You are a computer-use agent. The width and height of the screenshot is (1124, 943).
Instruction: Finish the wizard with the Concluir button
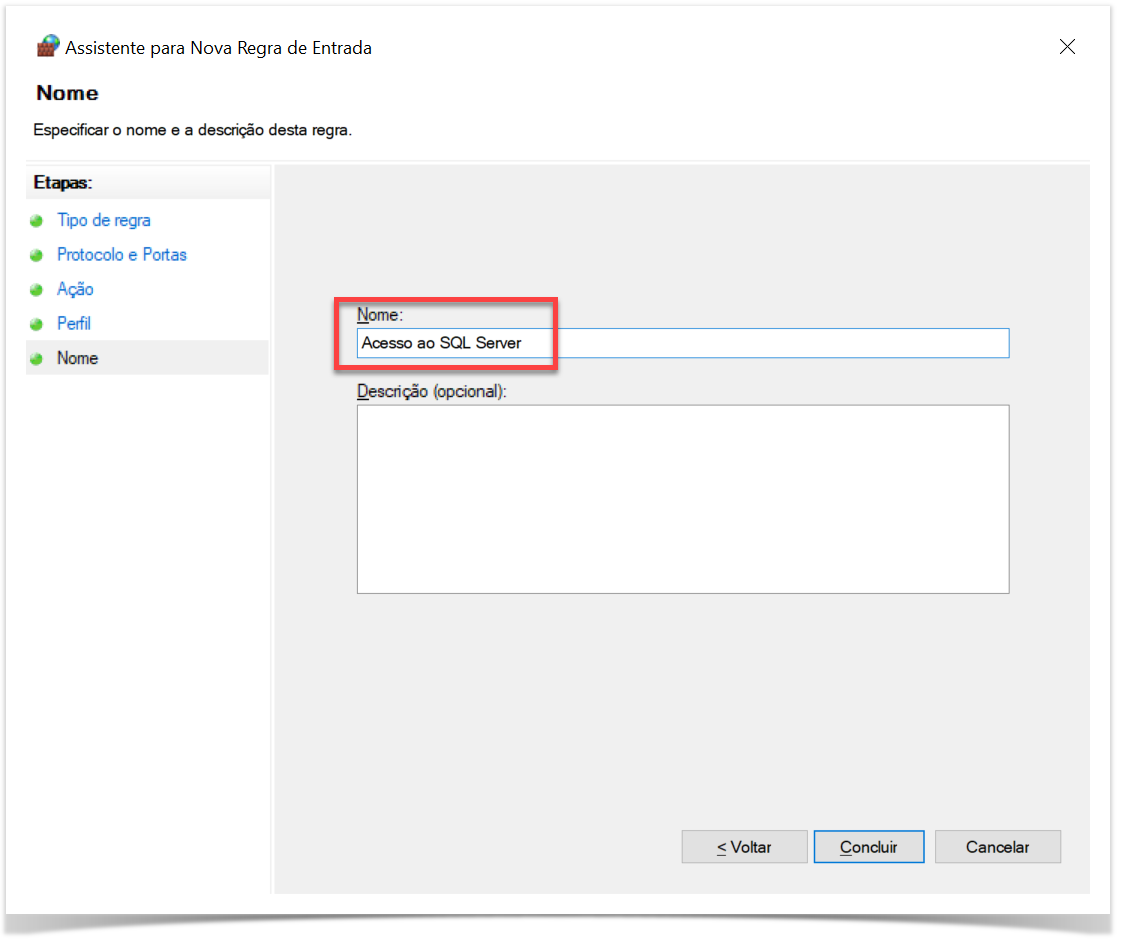868,847
